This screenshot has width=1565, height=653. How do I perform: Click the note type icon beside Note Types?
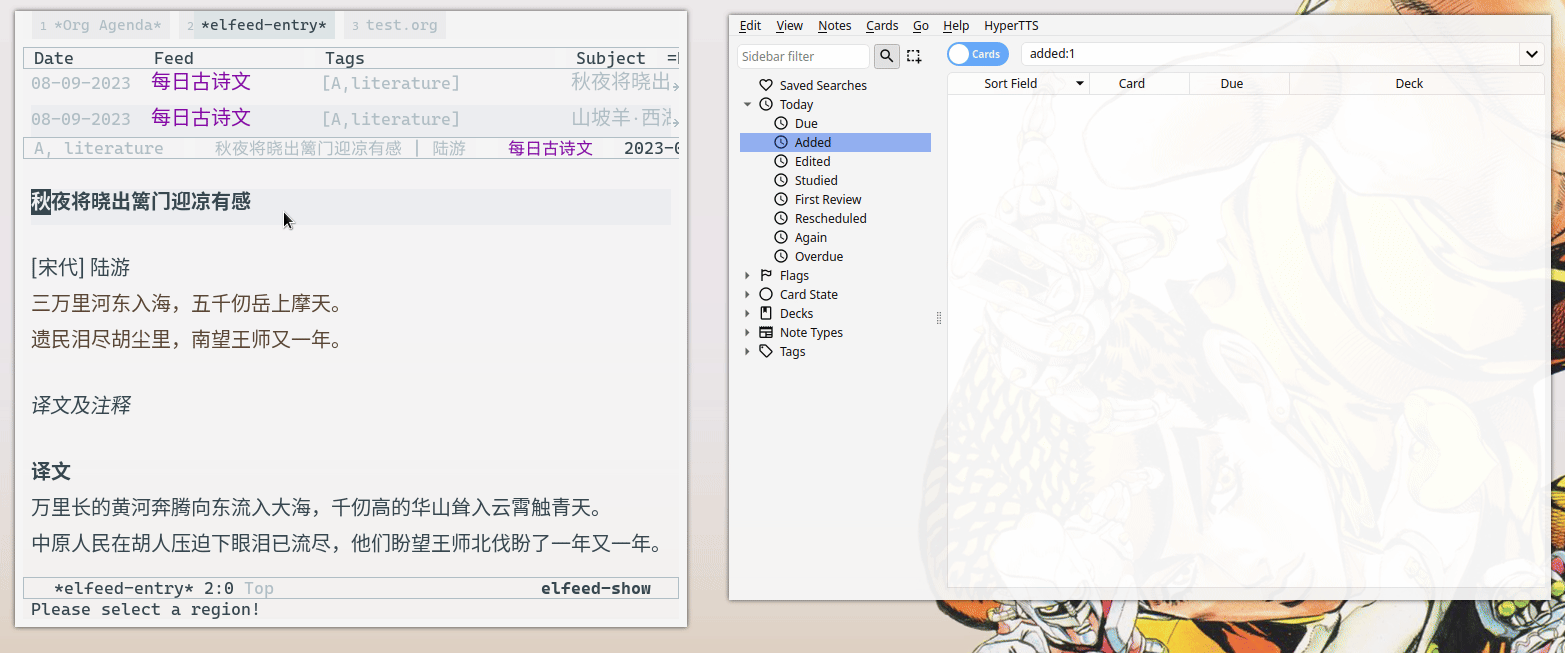(766, 332)
